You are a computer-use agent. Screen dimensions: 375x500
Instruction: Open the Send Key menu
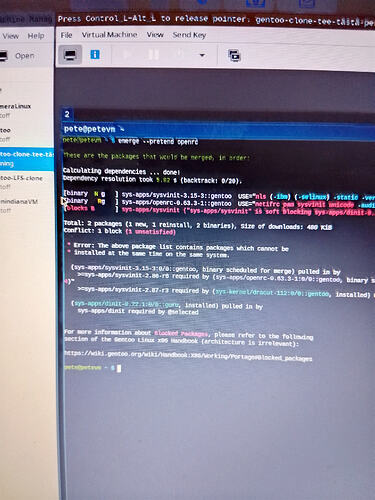click(x=189, y=35)
